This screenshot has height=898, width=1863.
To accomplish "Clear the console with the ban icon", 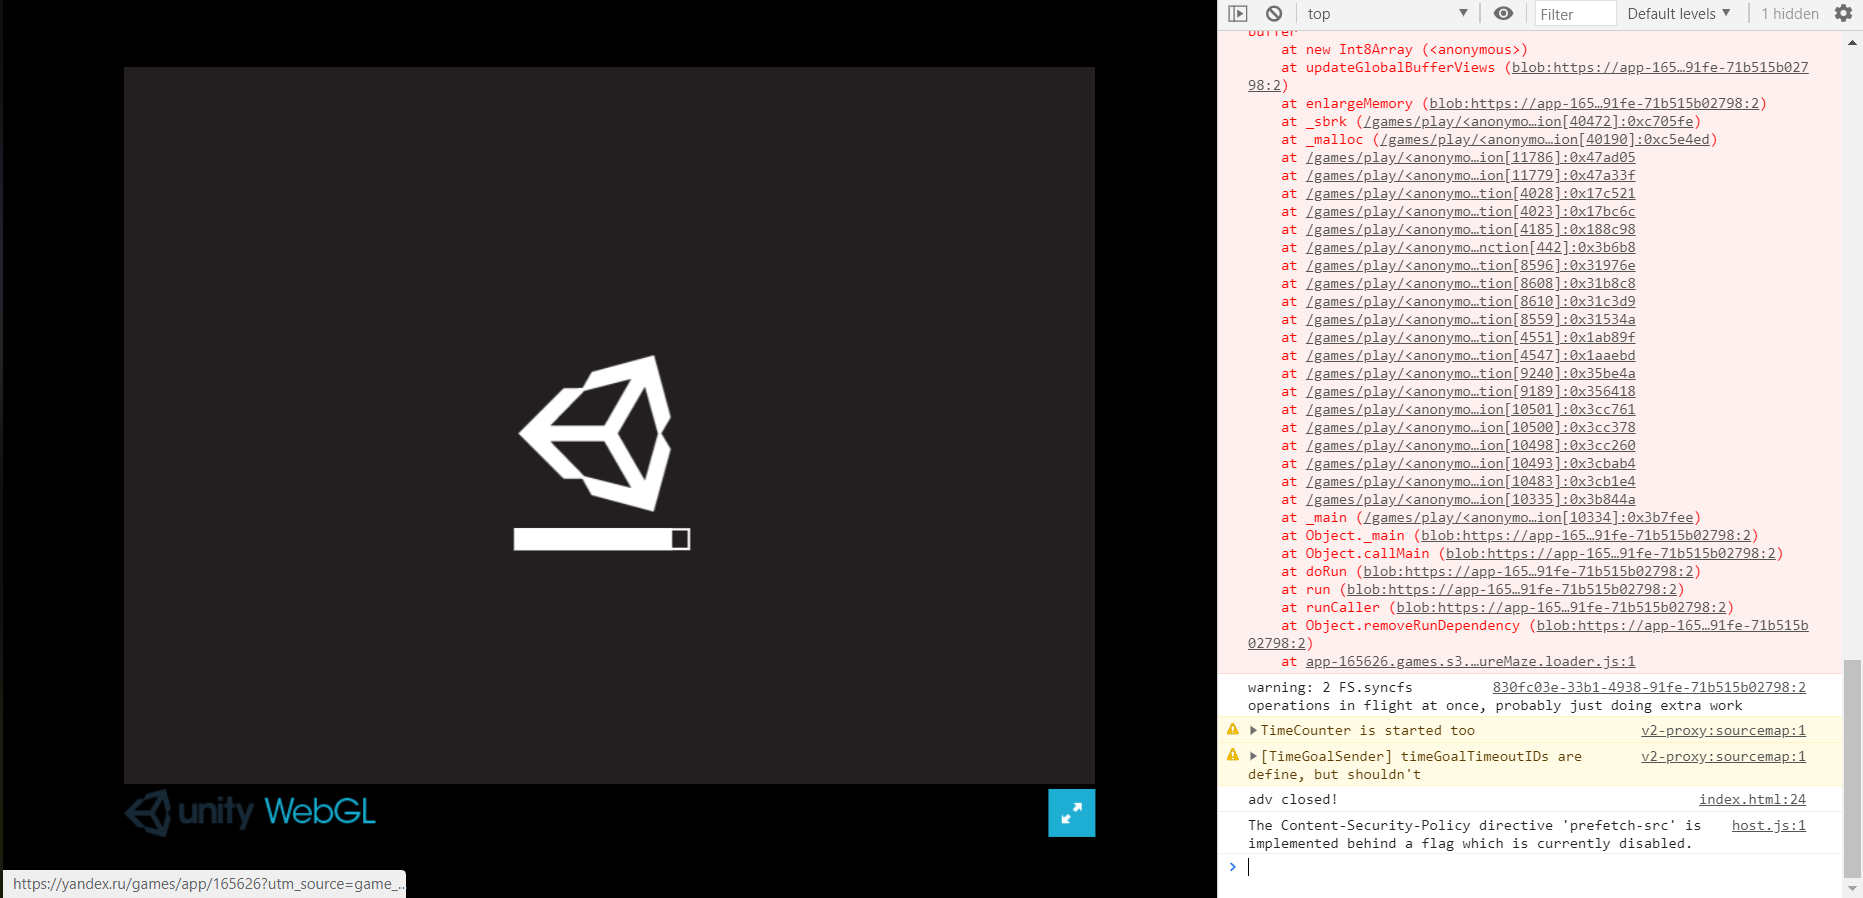I will (x=1274, y=14).
